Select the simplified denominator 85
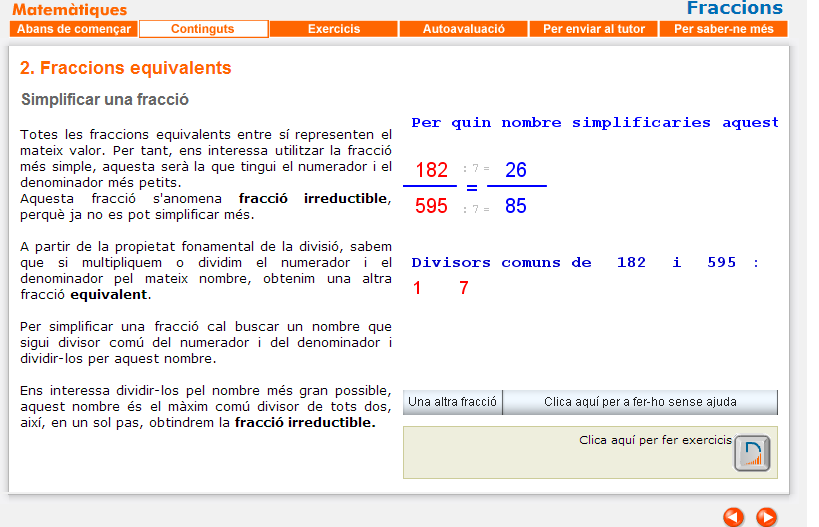This screenshot has width=819, height=527. coord(516,207)
